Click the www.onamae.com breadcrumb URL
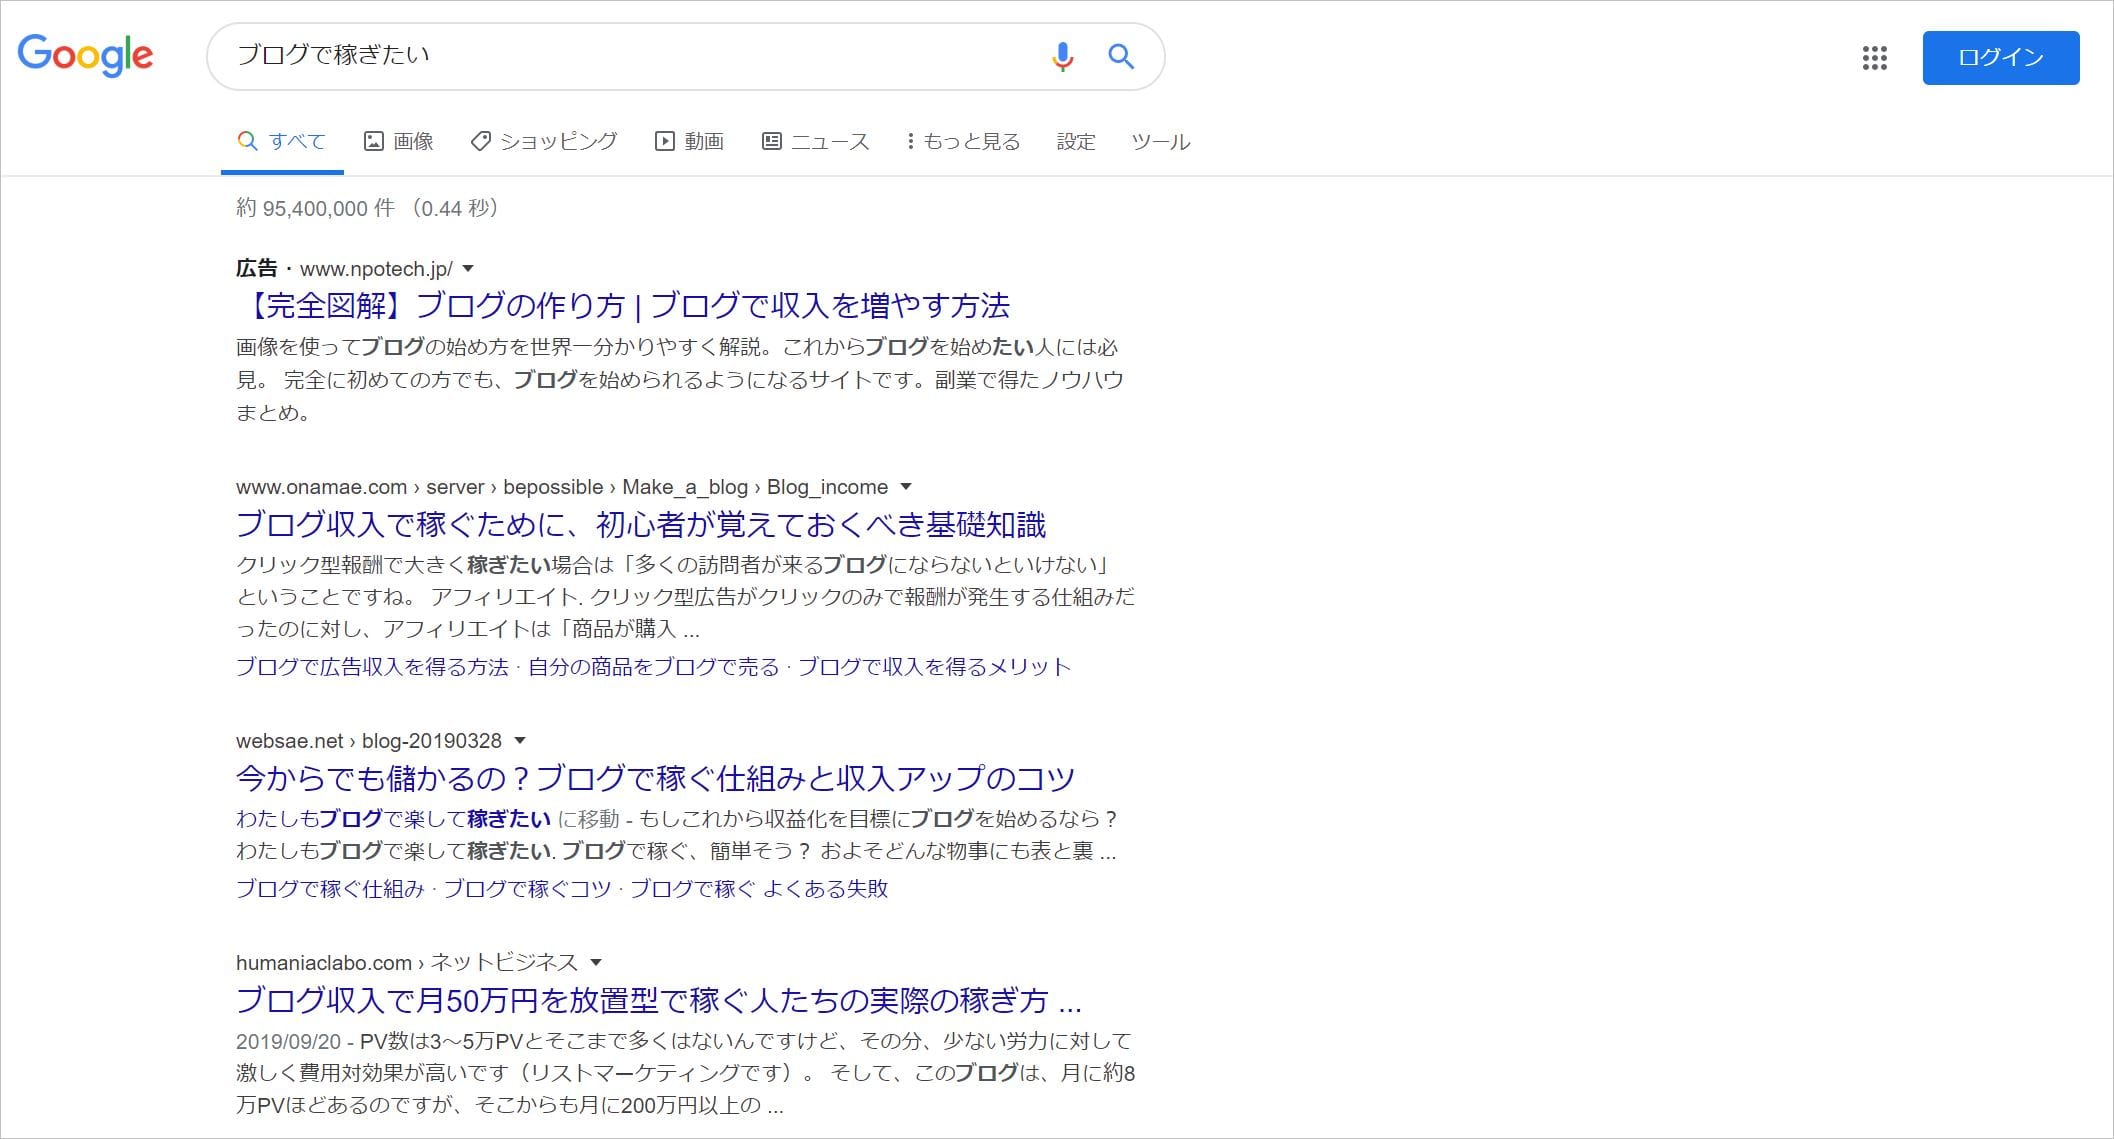 [x=562, y=487]
